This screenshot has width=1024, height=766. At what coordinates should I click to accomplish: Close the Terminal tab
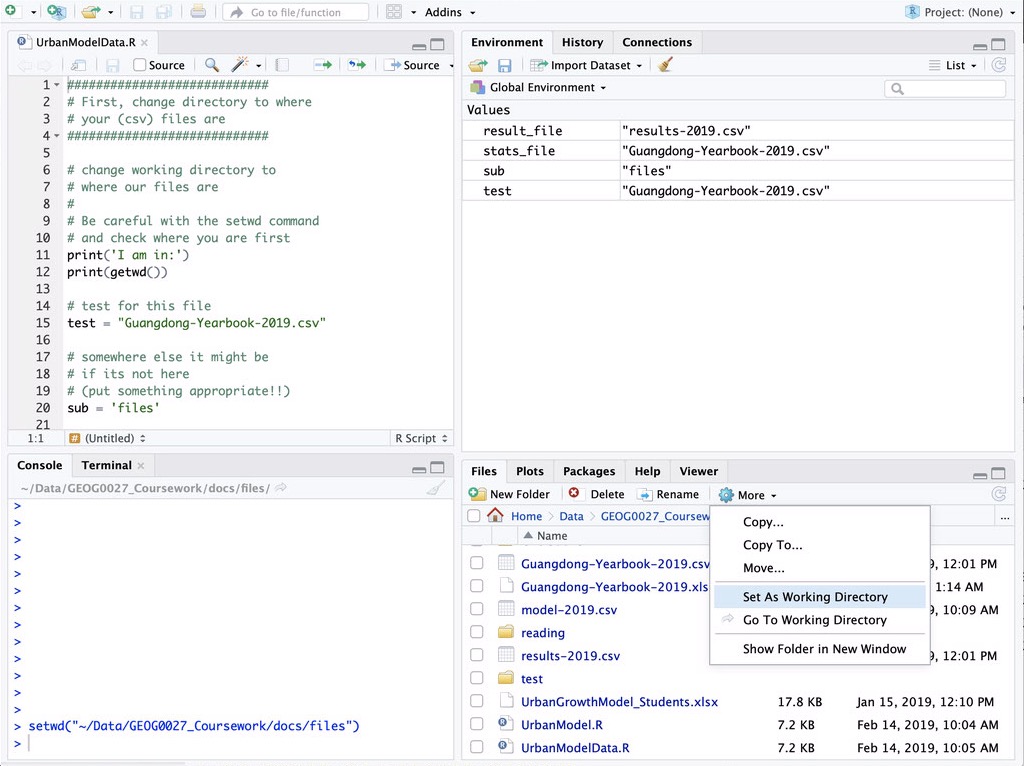pyautogui.click(x=140, y=465)
